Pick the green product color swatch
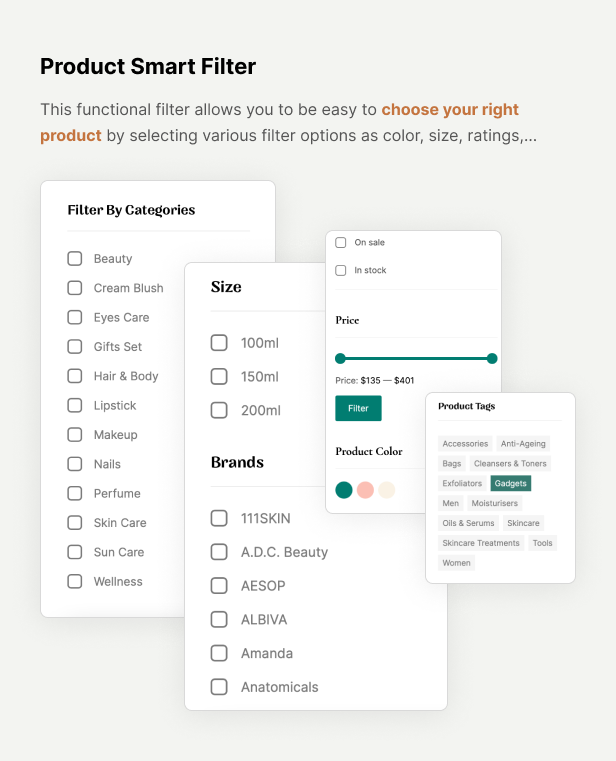Viewport: 616px width, 761px height. [x=344, y=490]
